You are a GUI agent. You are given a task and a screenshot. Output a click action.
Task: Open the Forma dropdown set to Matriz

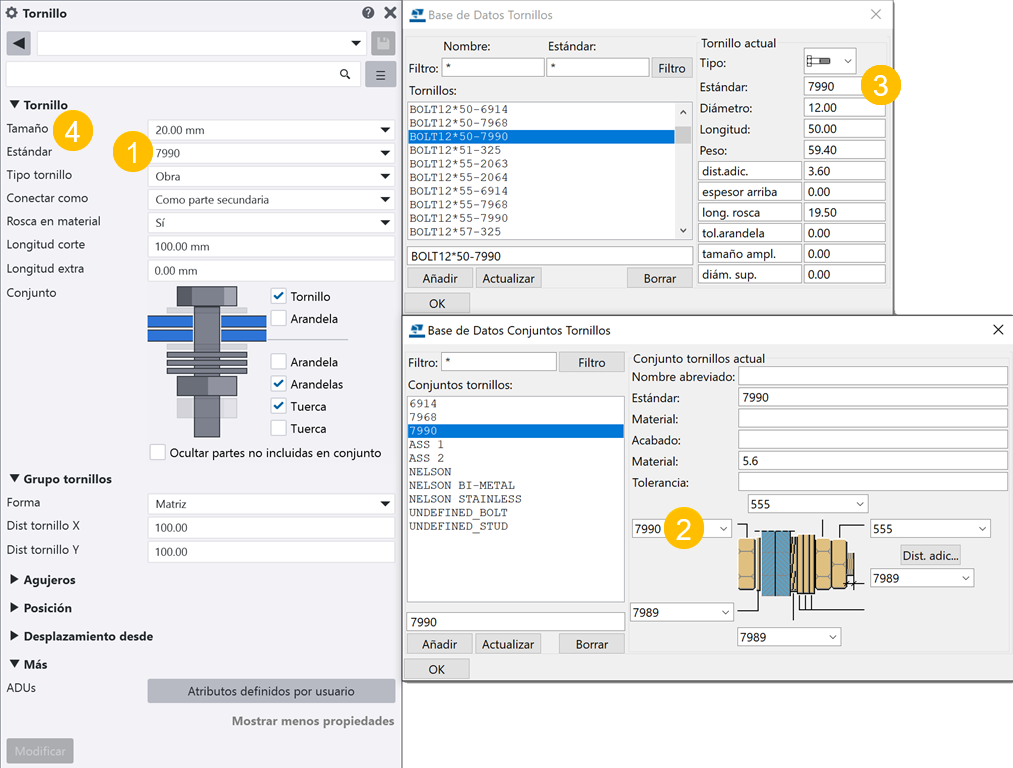coord(270,504)
